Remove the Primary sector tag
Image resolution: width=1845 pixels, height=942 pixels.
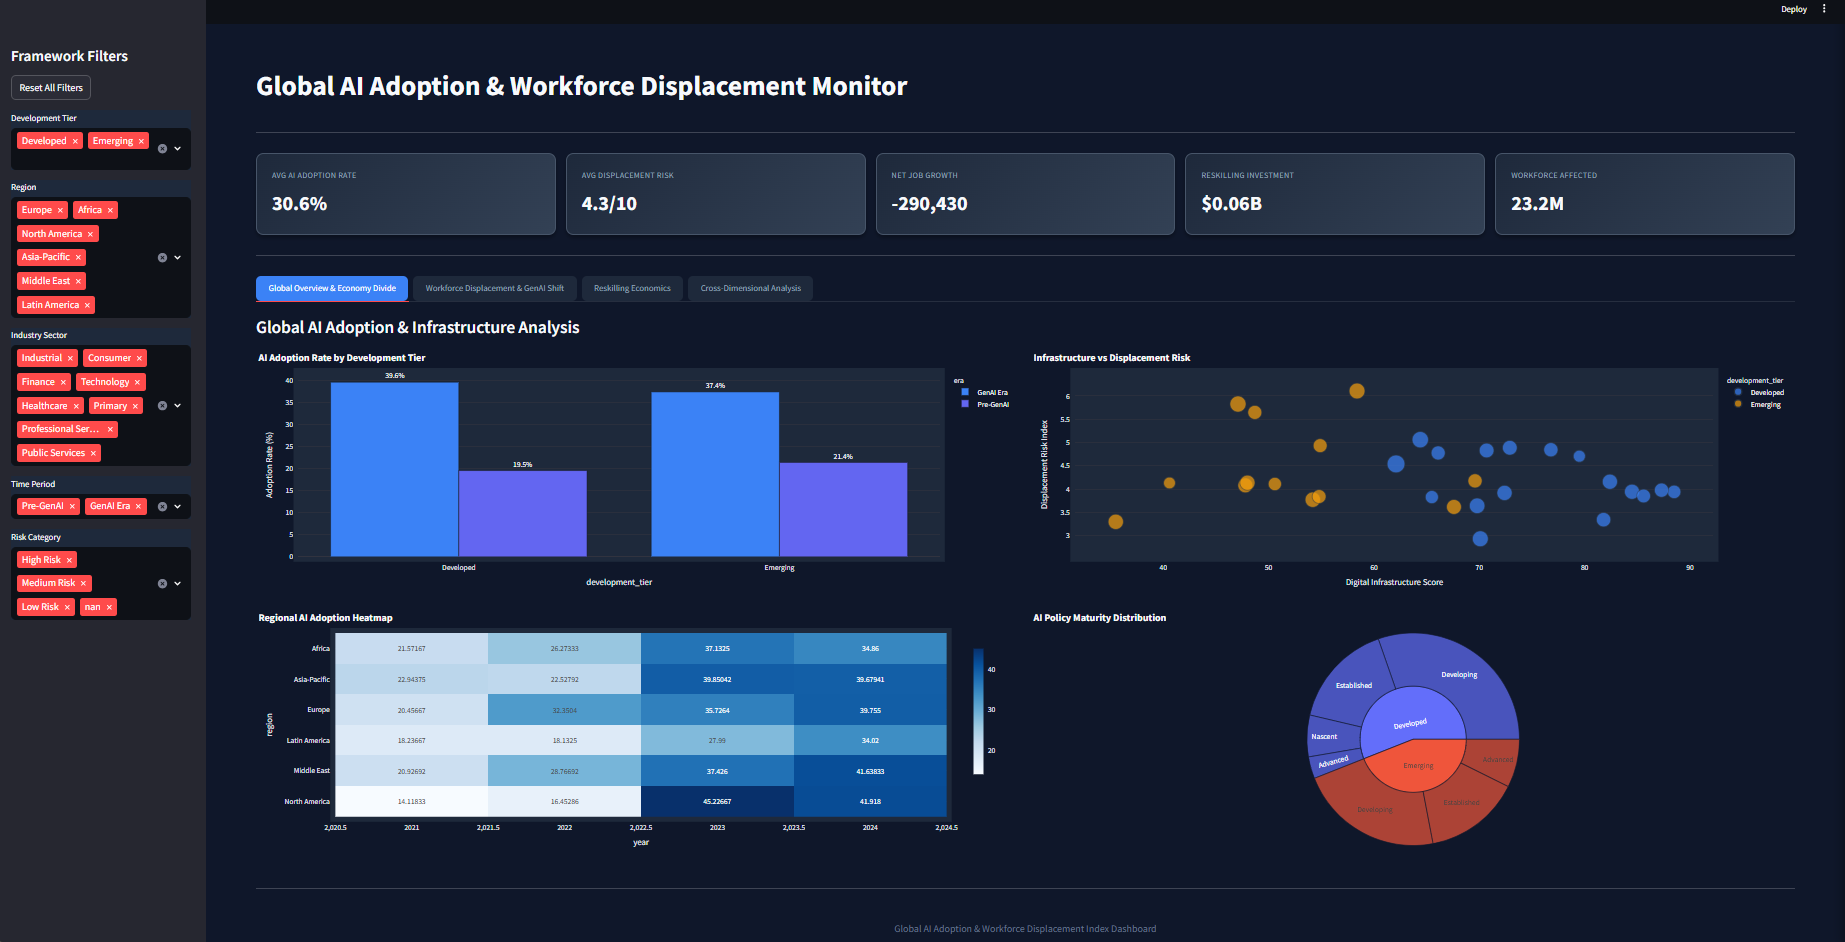135,406
